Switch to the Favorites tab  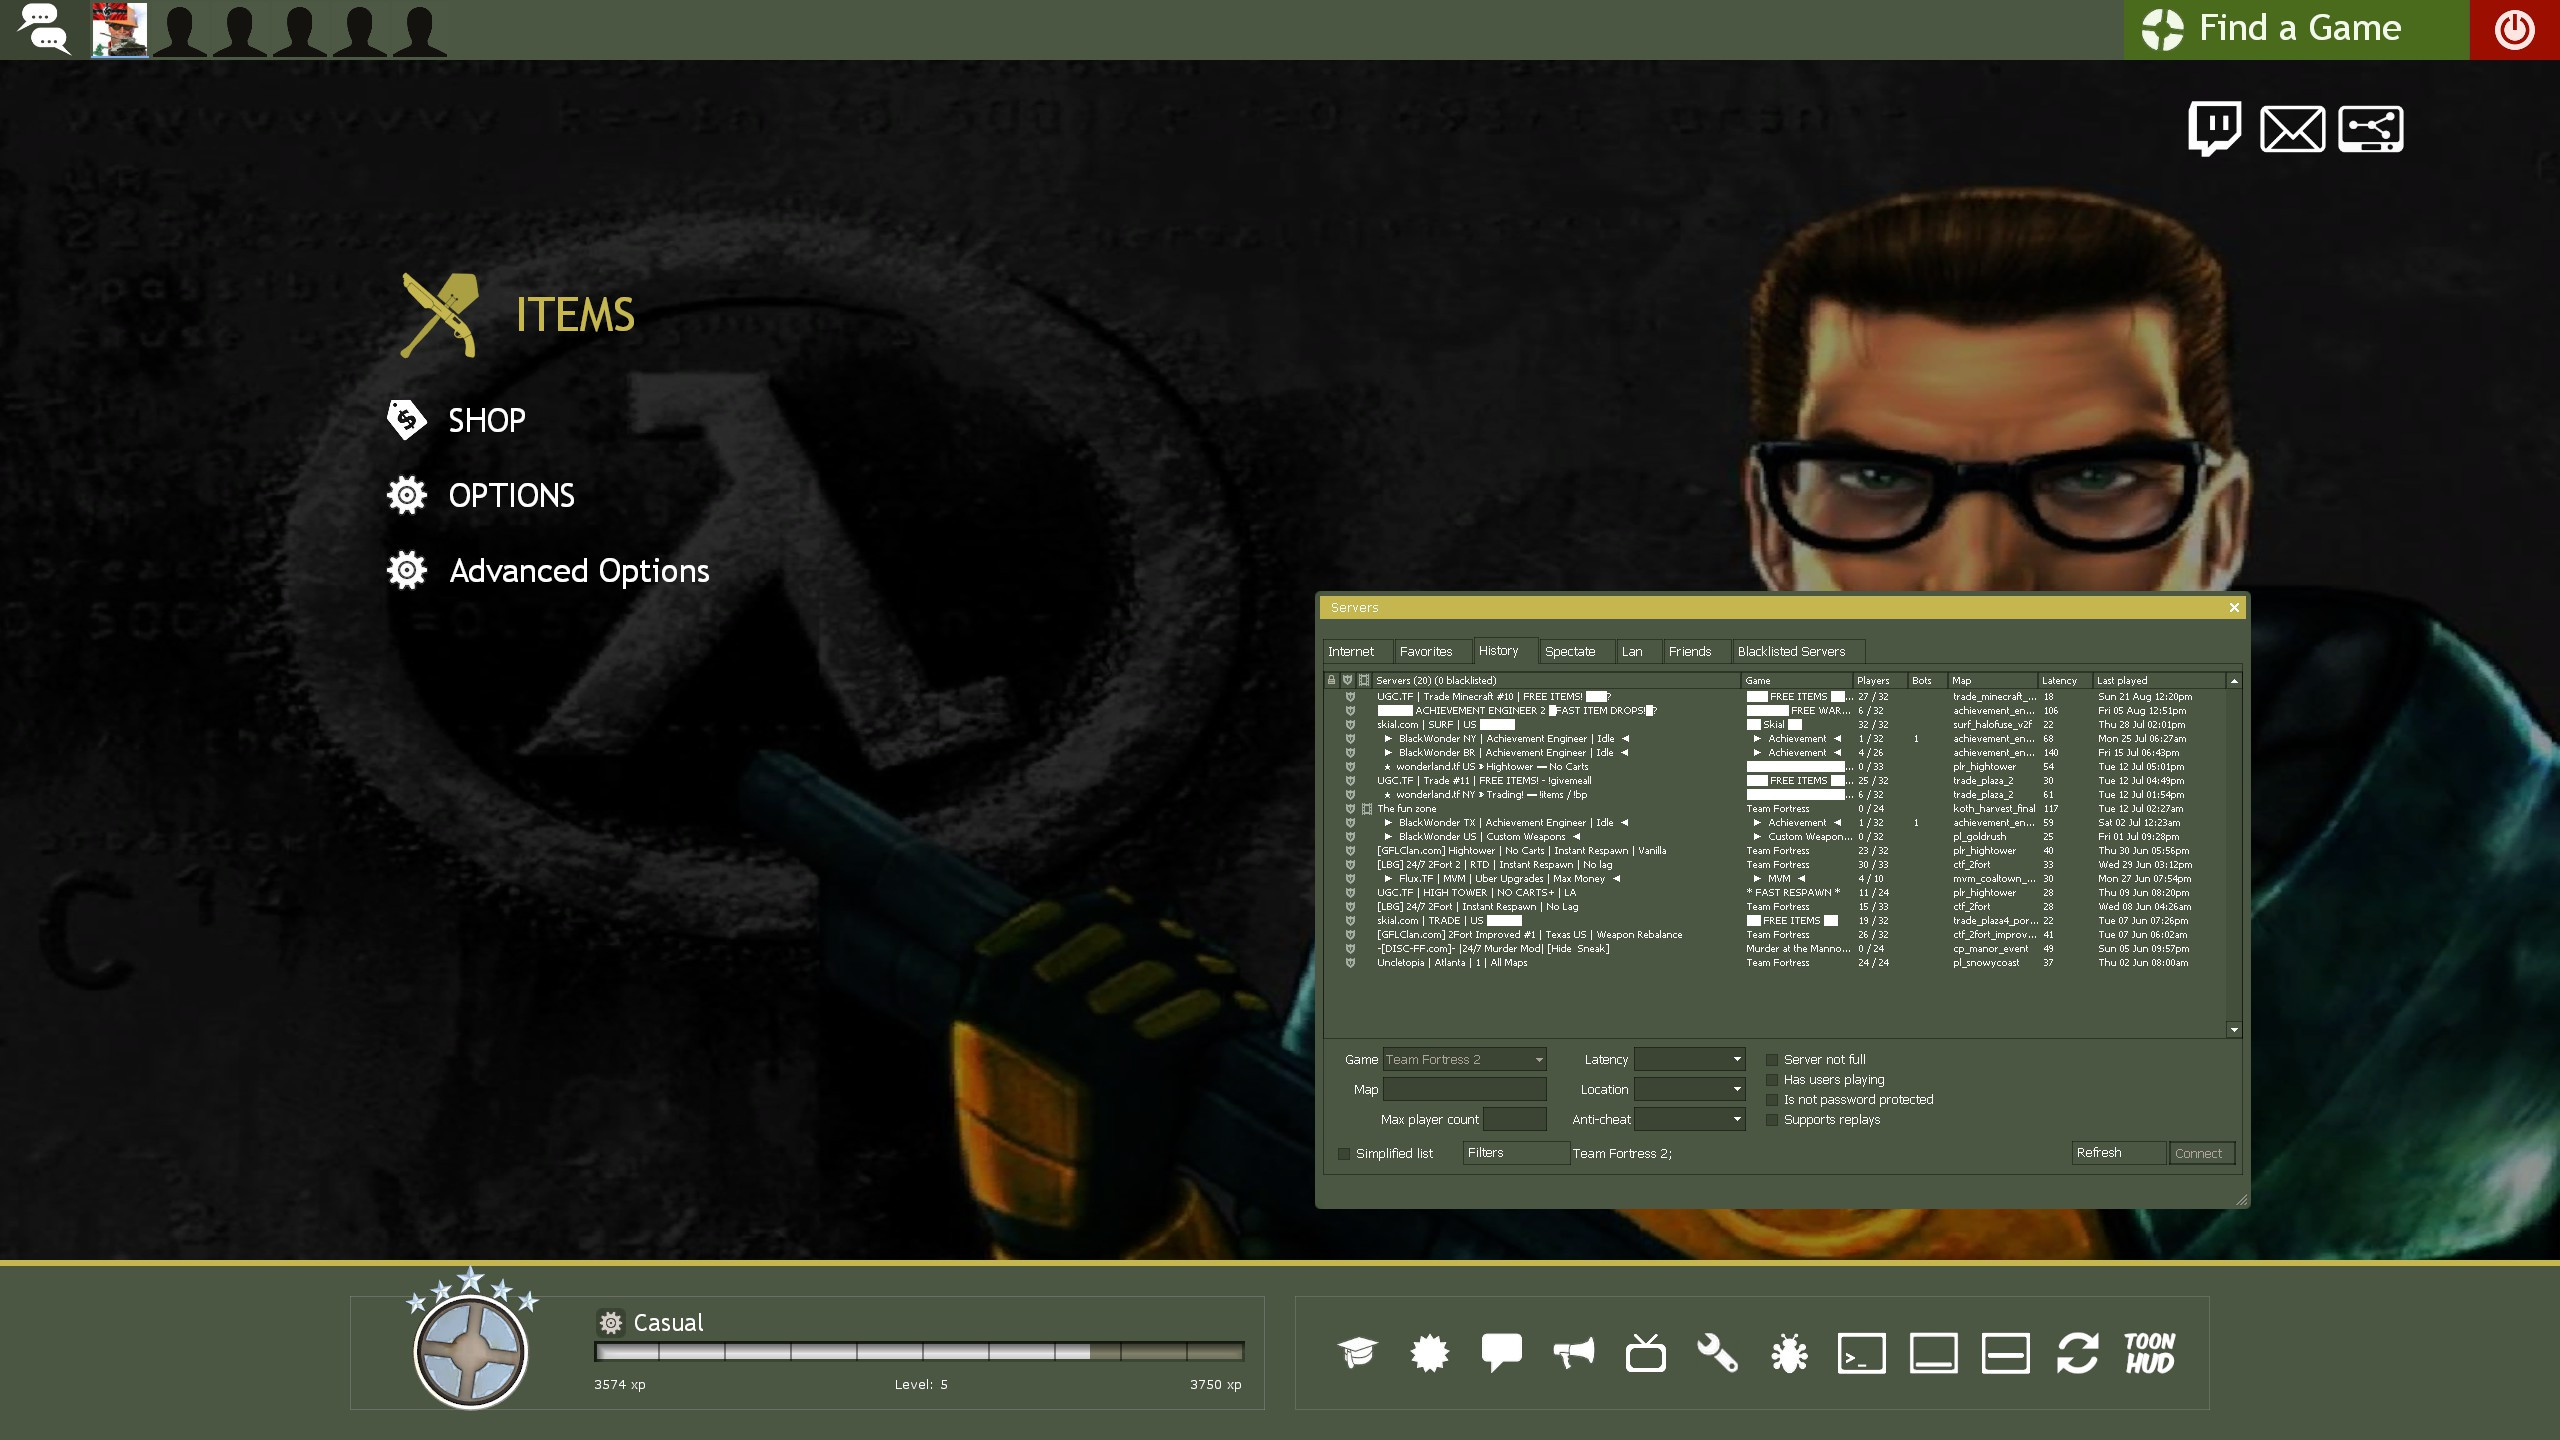click(1426, 651)
